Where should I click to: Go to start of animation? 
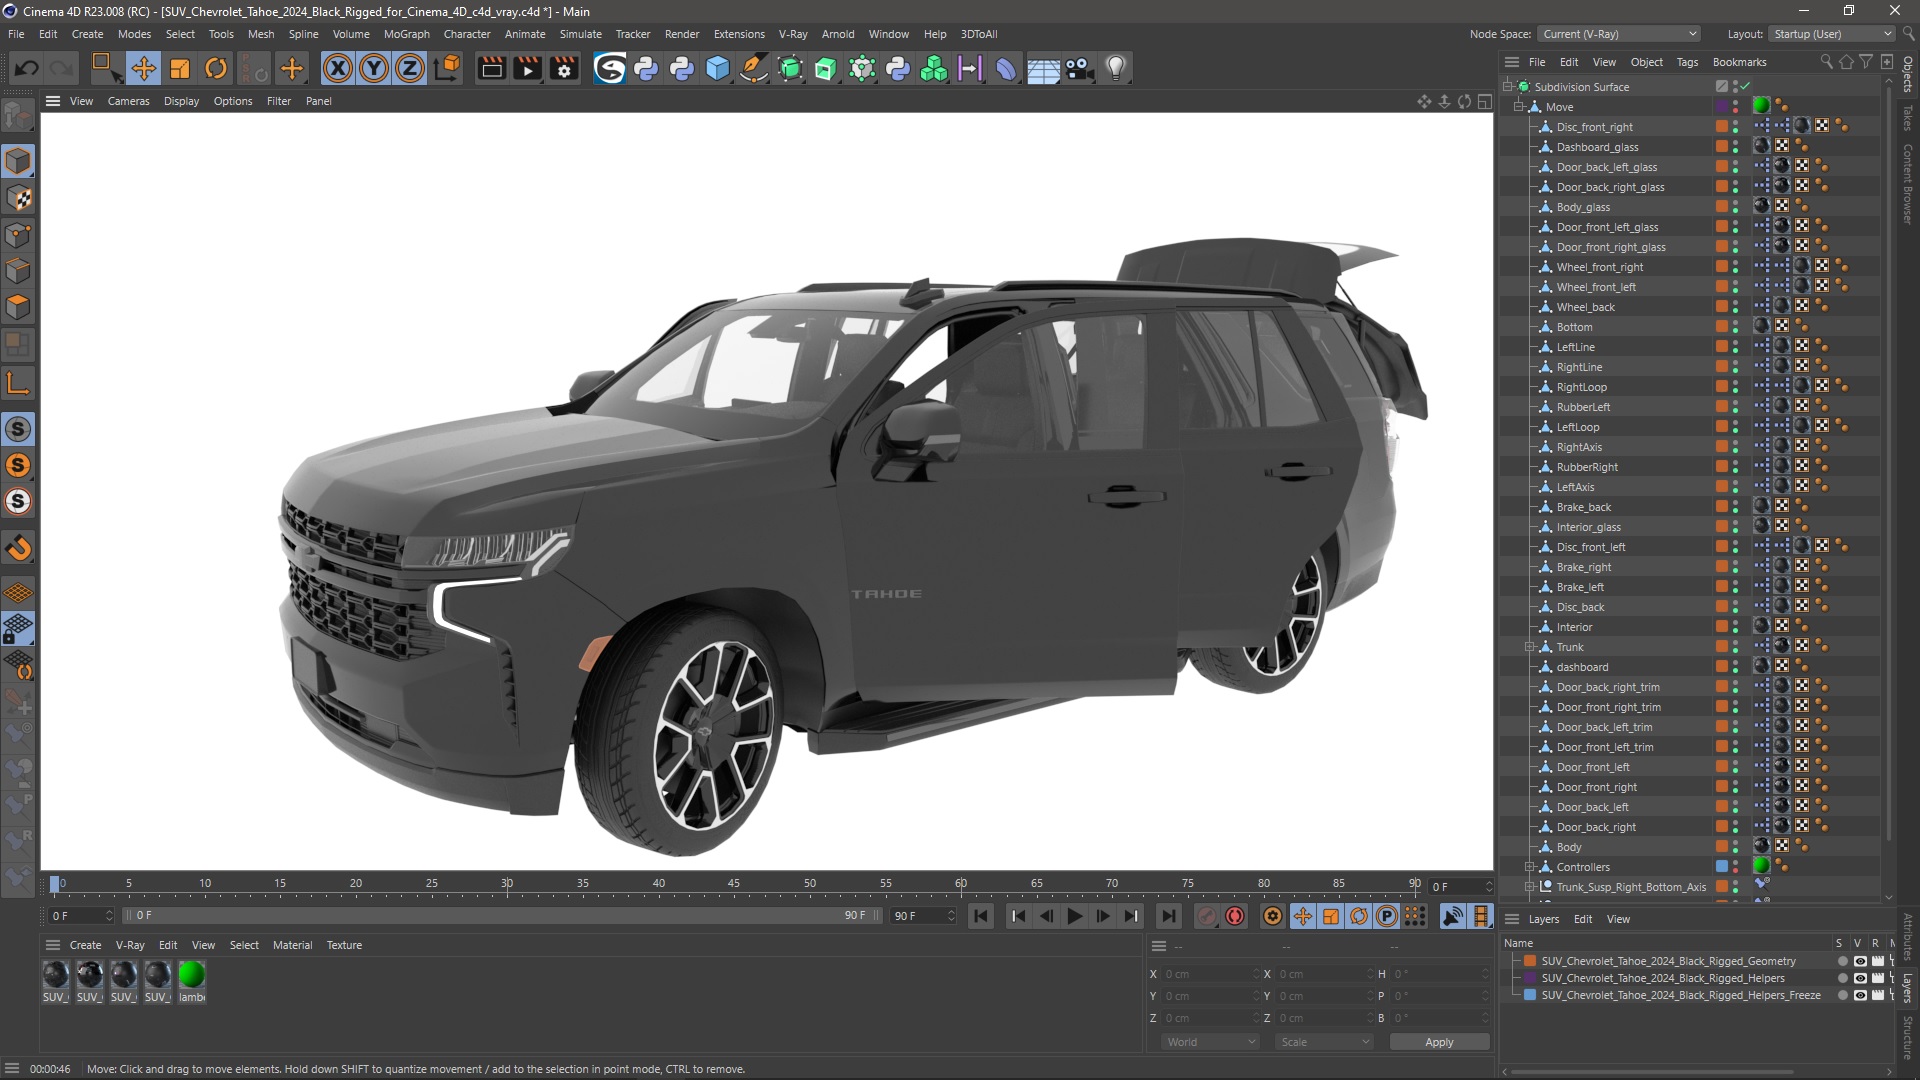click(981, 916)
